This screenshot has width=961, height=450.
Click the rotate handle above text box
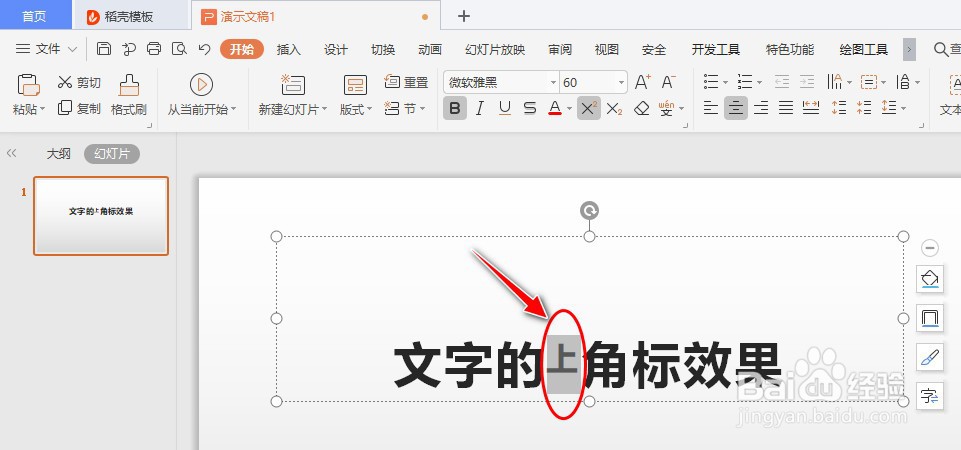click(590, 211)
